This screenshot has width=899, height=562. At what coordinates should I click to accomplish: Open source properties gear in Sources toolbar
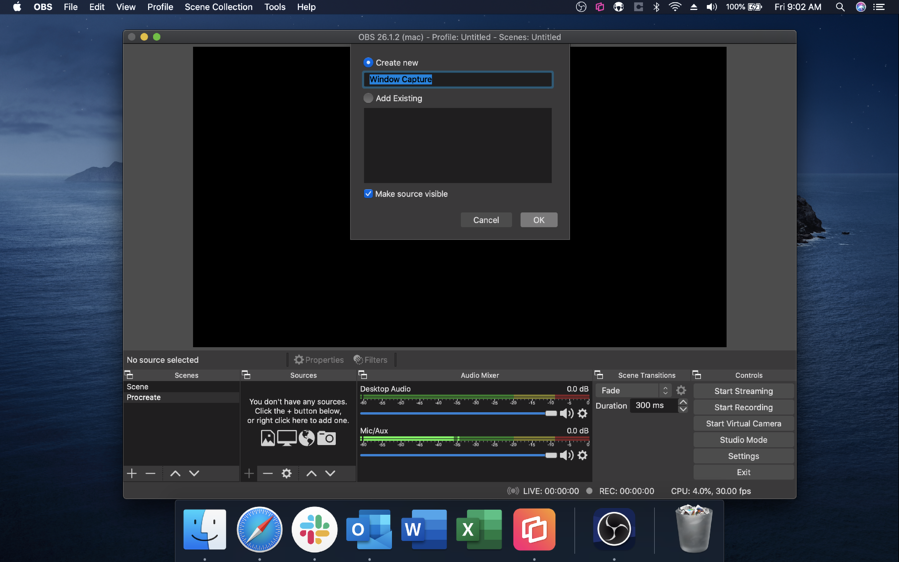(x=286, y=473)
